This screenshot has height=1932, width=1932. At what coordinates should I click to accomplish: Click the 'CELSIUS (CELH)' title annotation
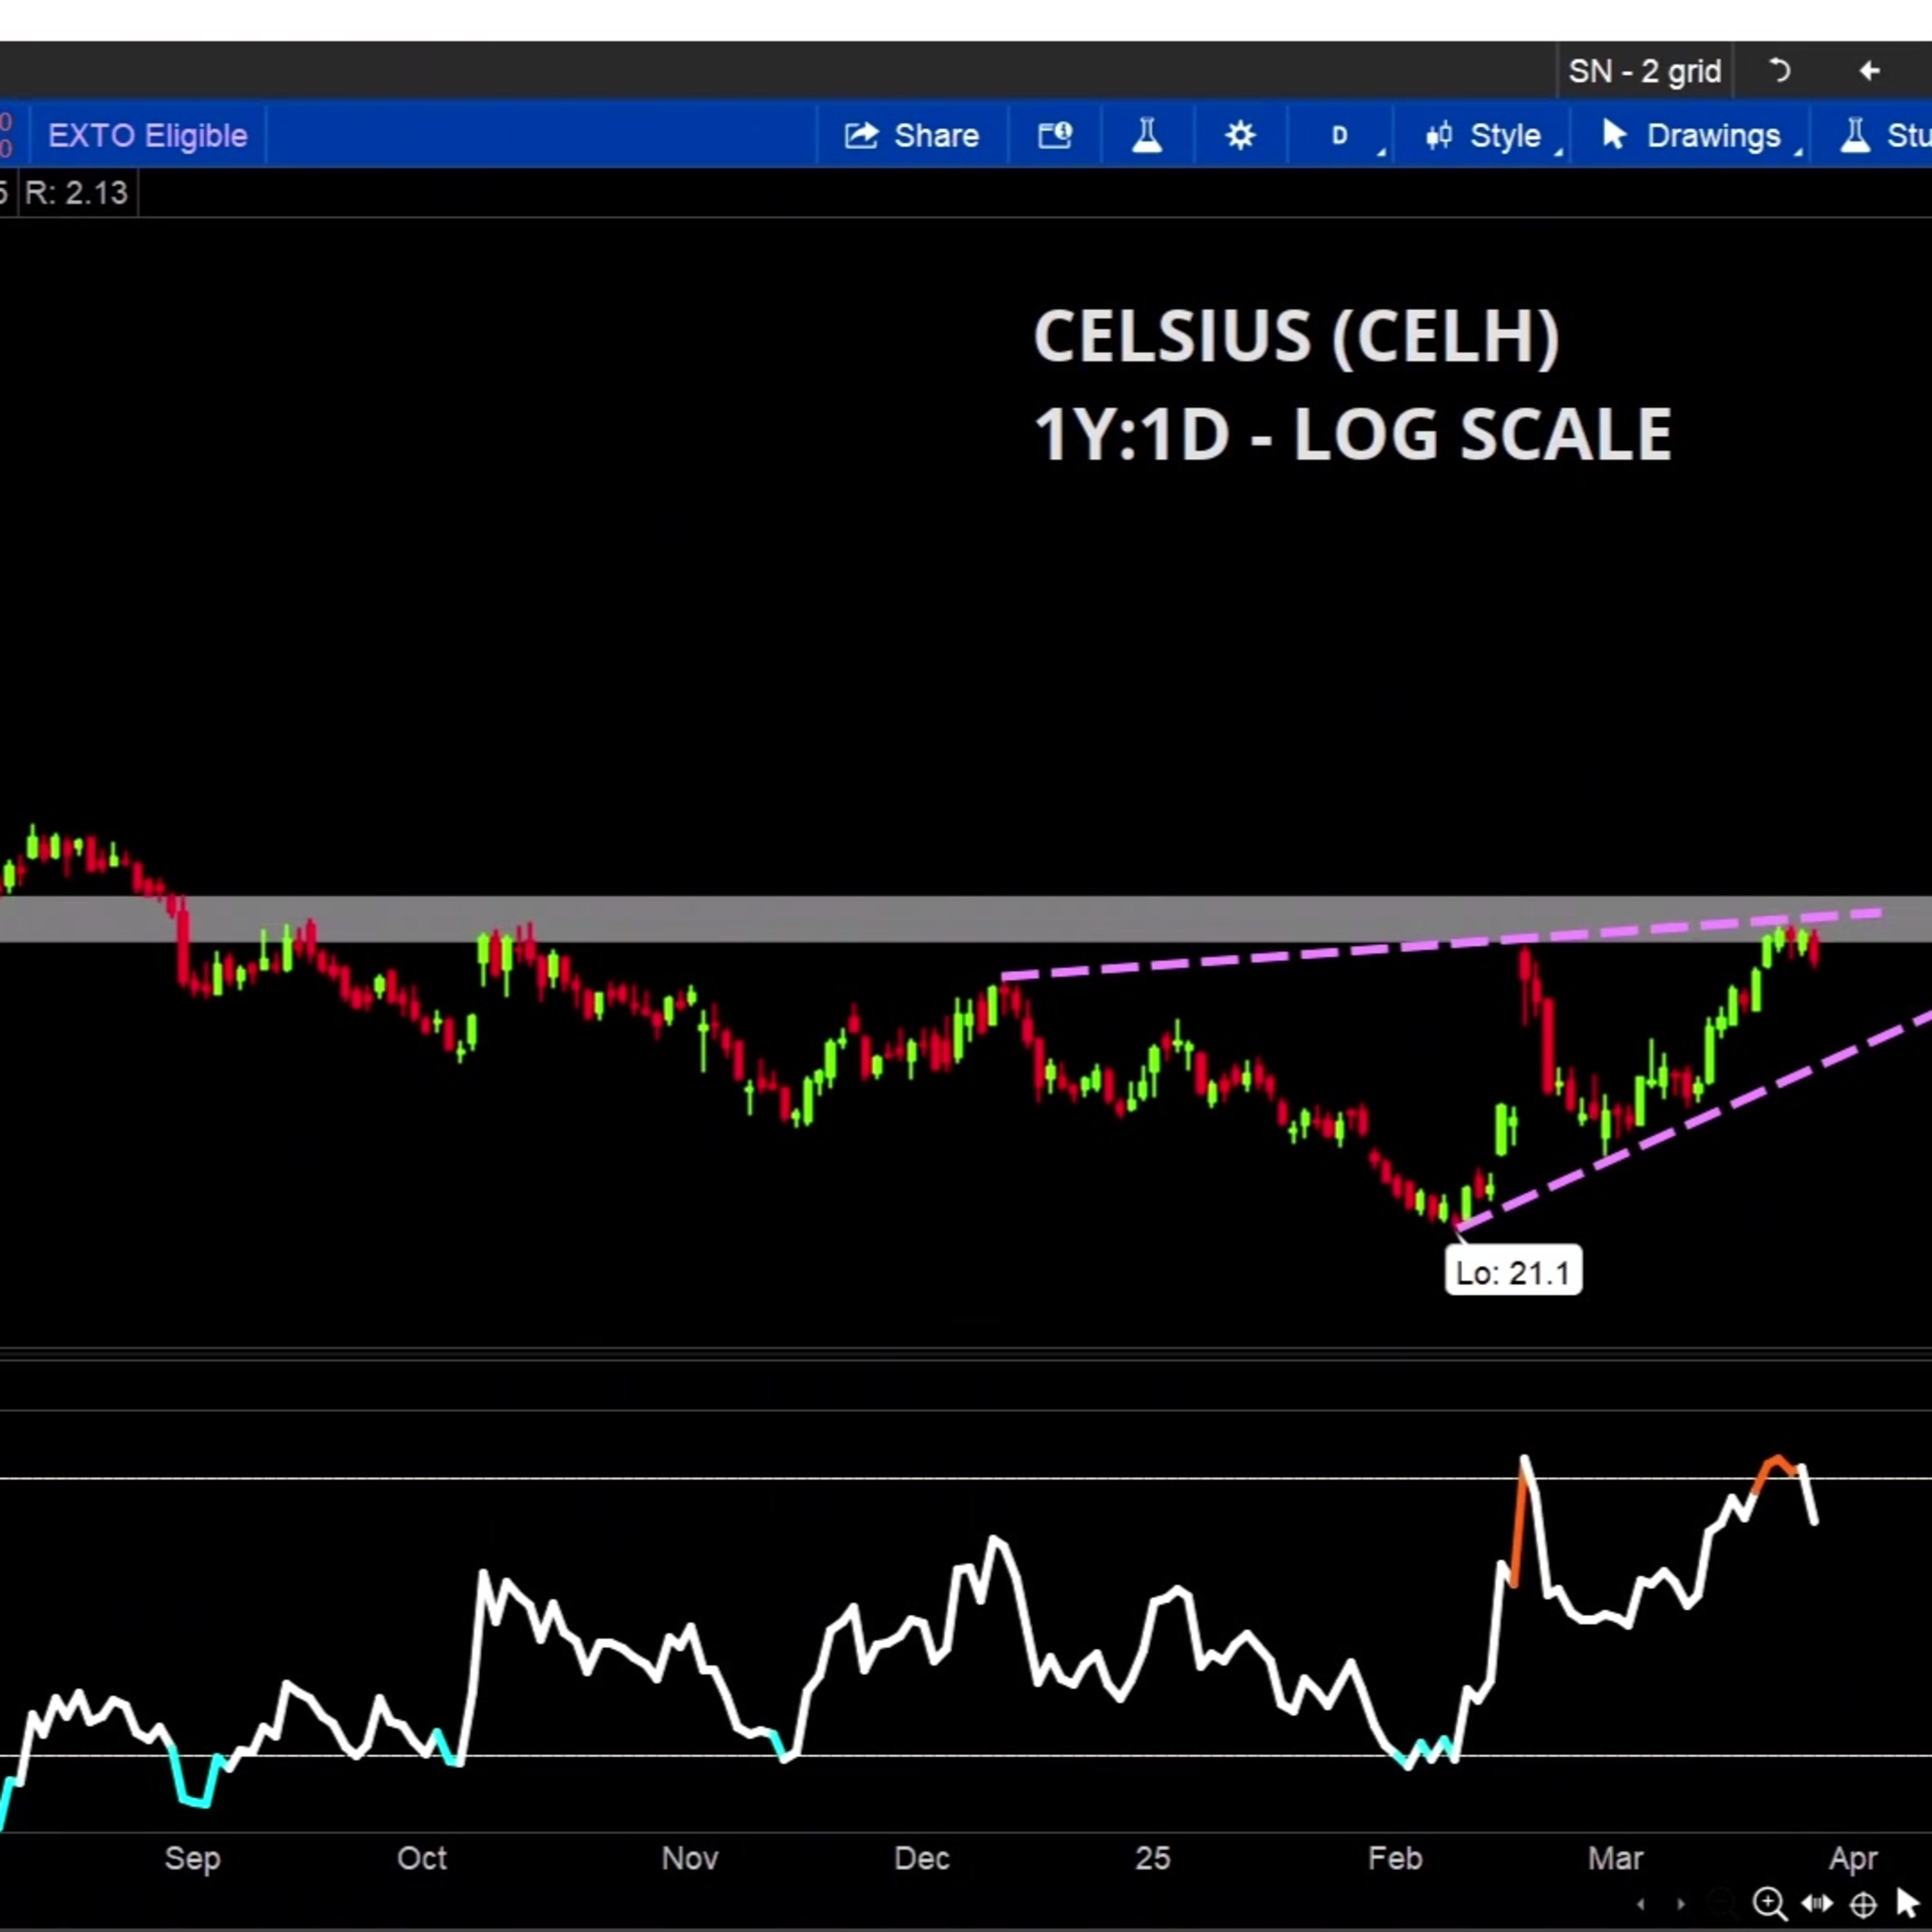pos(1296,336)
